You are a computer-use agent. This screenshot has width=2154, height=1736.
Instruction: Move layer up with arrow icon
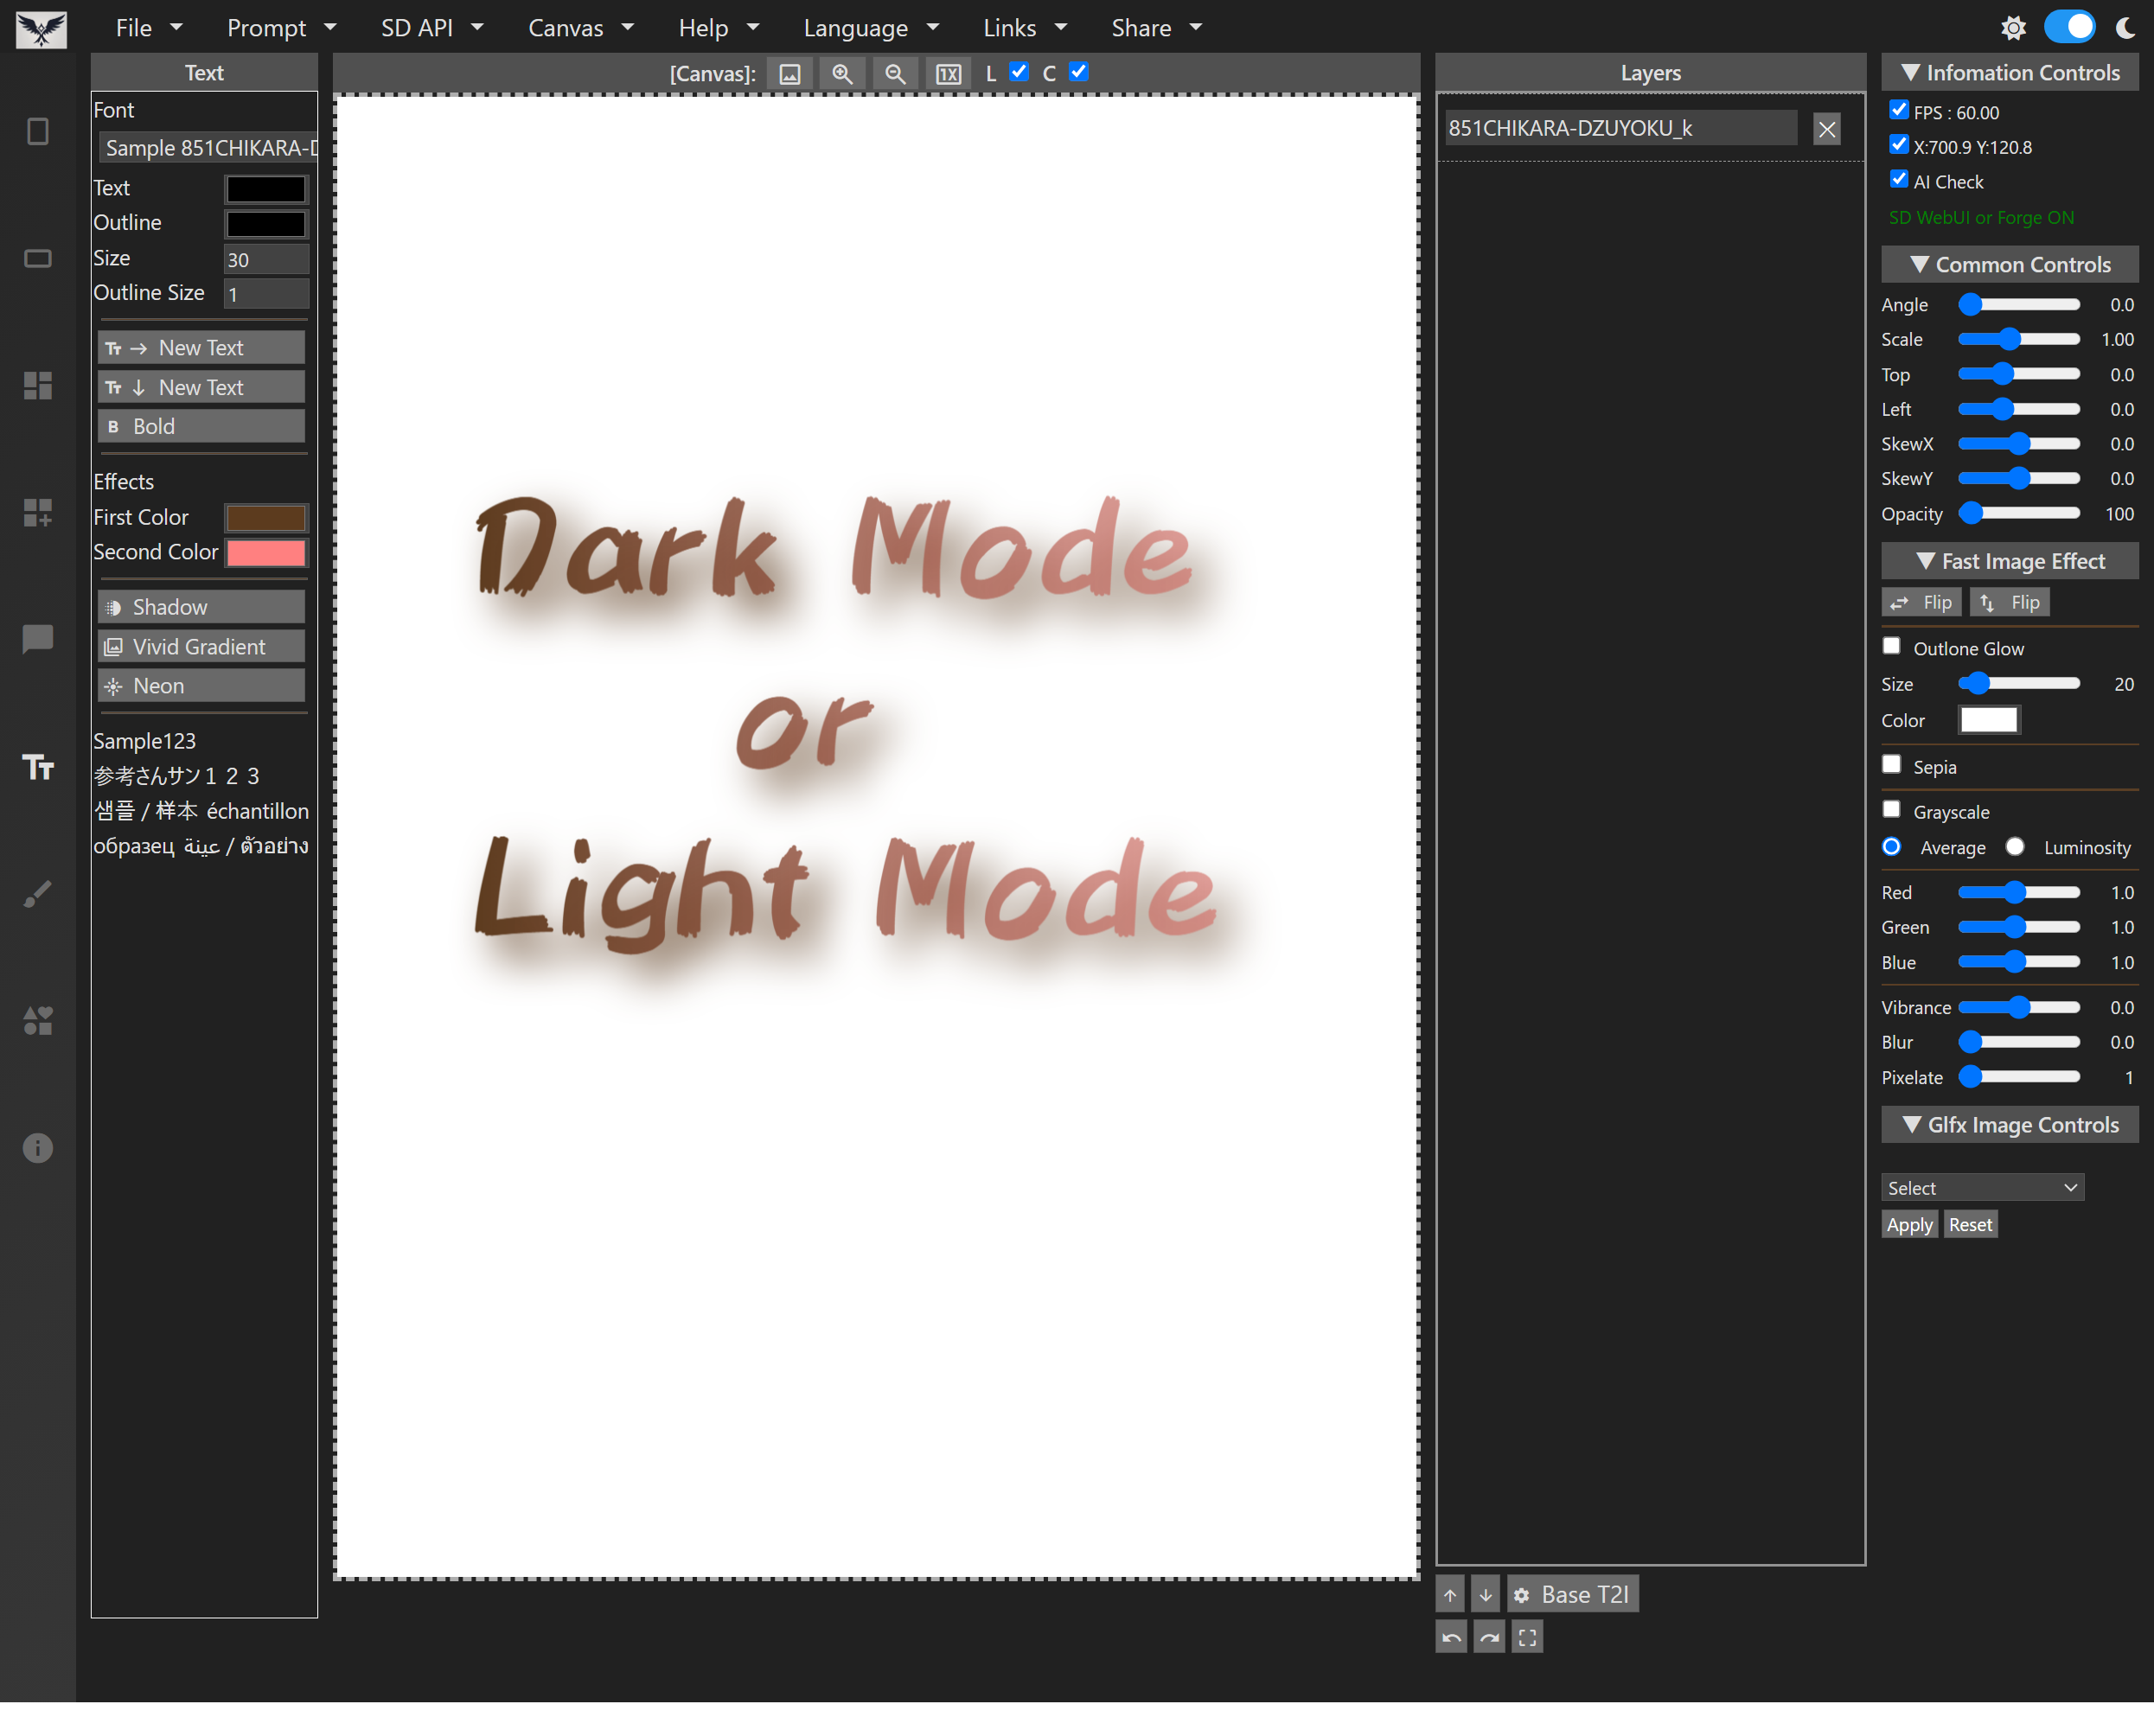1450,1594
